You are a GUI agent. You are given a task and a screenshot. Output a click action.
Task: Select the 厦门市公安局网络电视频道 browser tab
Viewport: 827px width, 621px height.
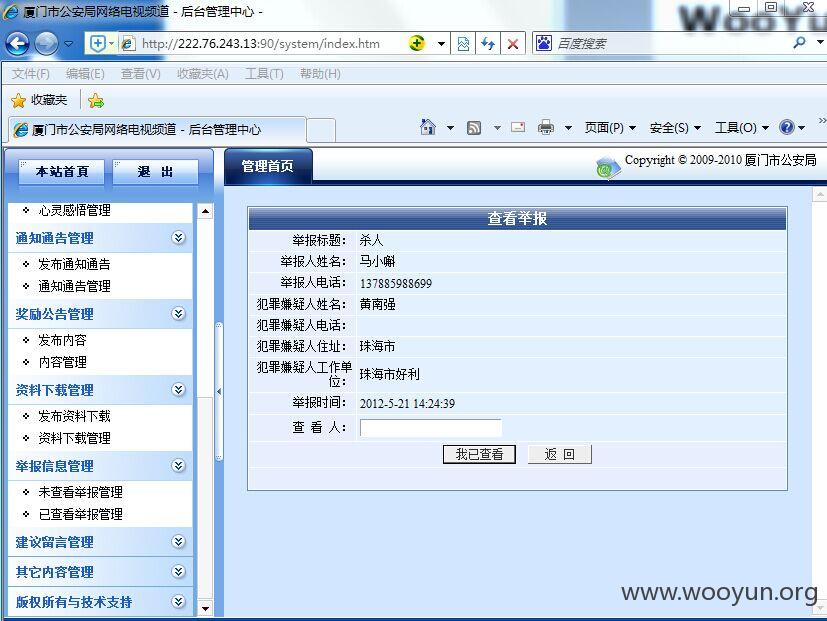point(157,129)
